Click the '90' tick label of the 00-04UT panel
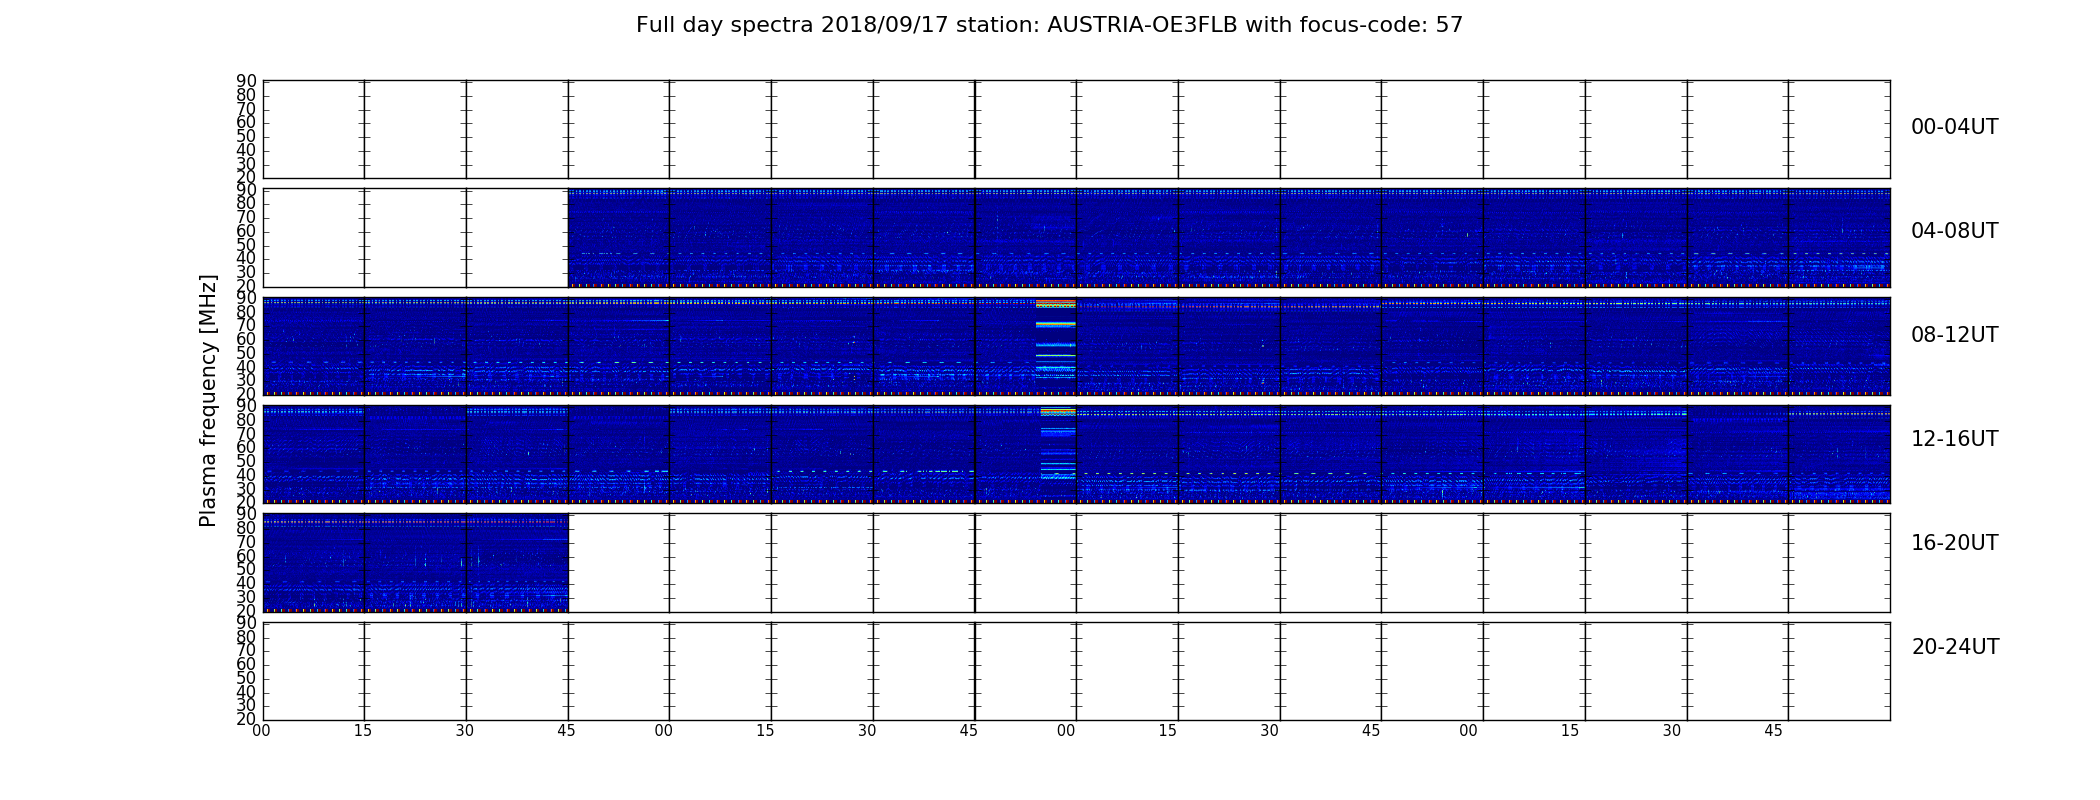This screenshot has height=800, width=2100. pos(246,81)
